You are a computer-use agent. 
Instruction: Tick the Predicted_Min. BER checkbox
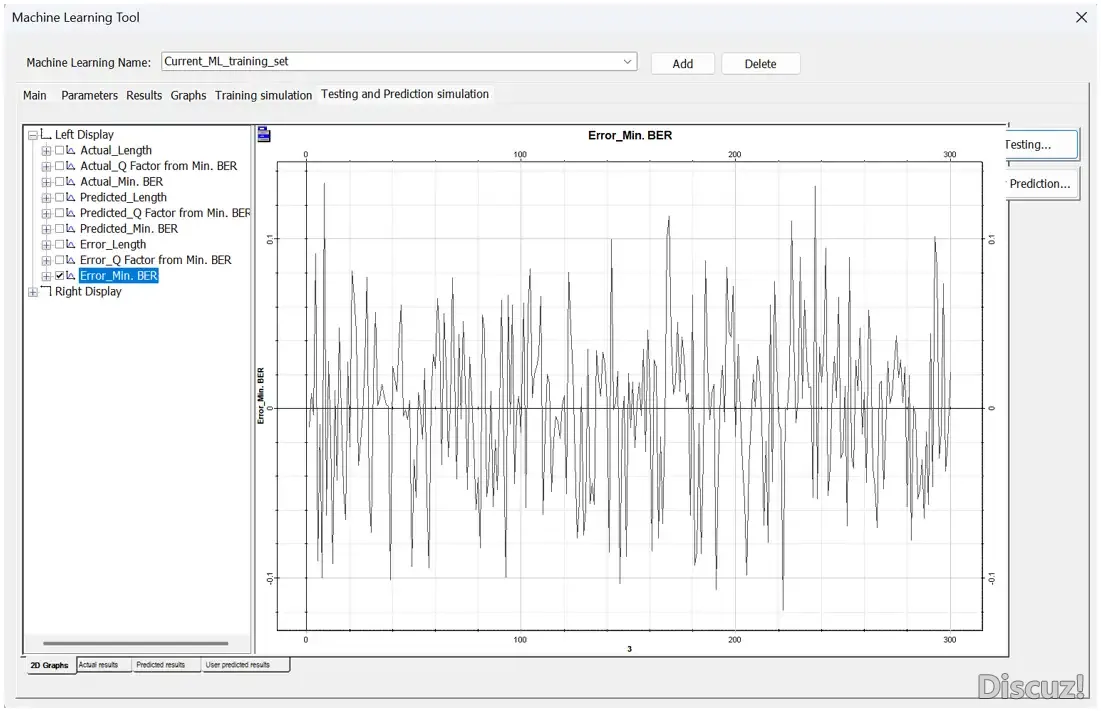(x=60, y=229)
